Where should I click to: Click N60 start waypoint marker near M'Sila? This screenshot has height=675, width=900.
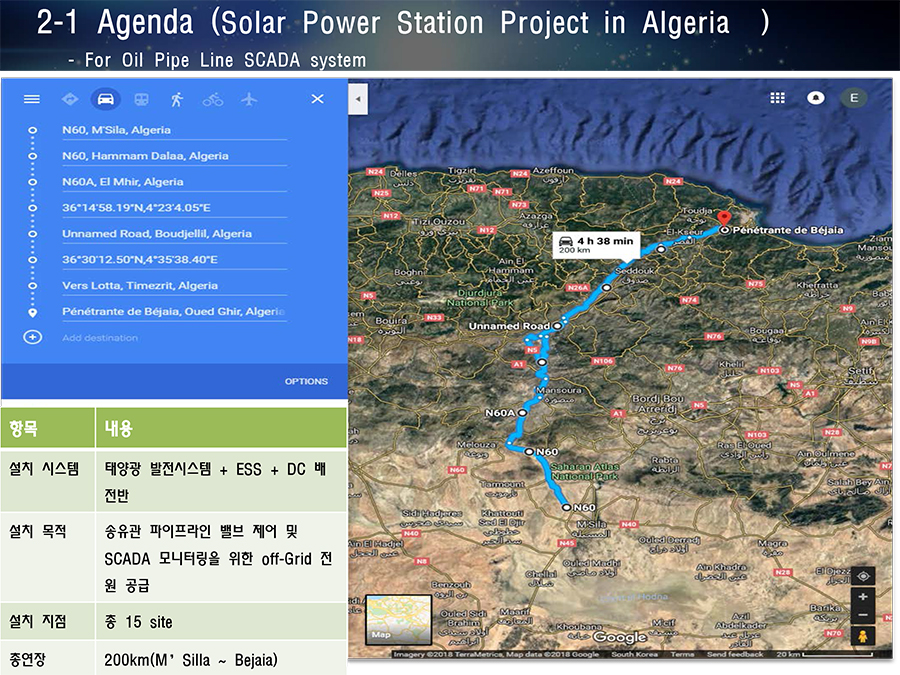click(x=567, y=507)
